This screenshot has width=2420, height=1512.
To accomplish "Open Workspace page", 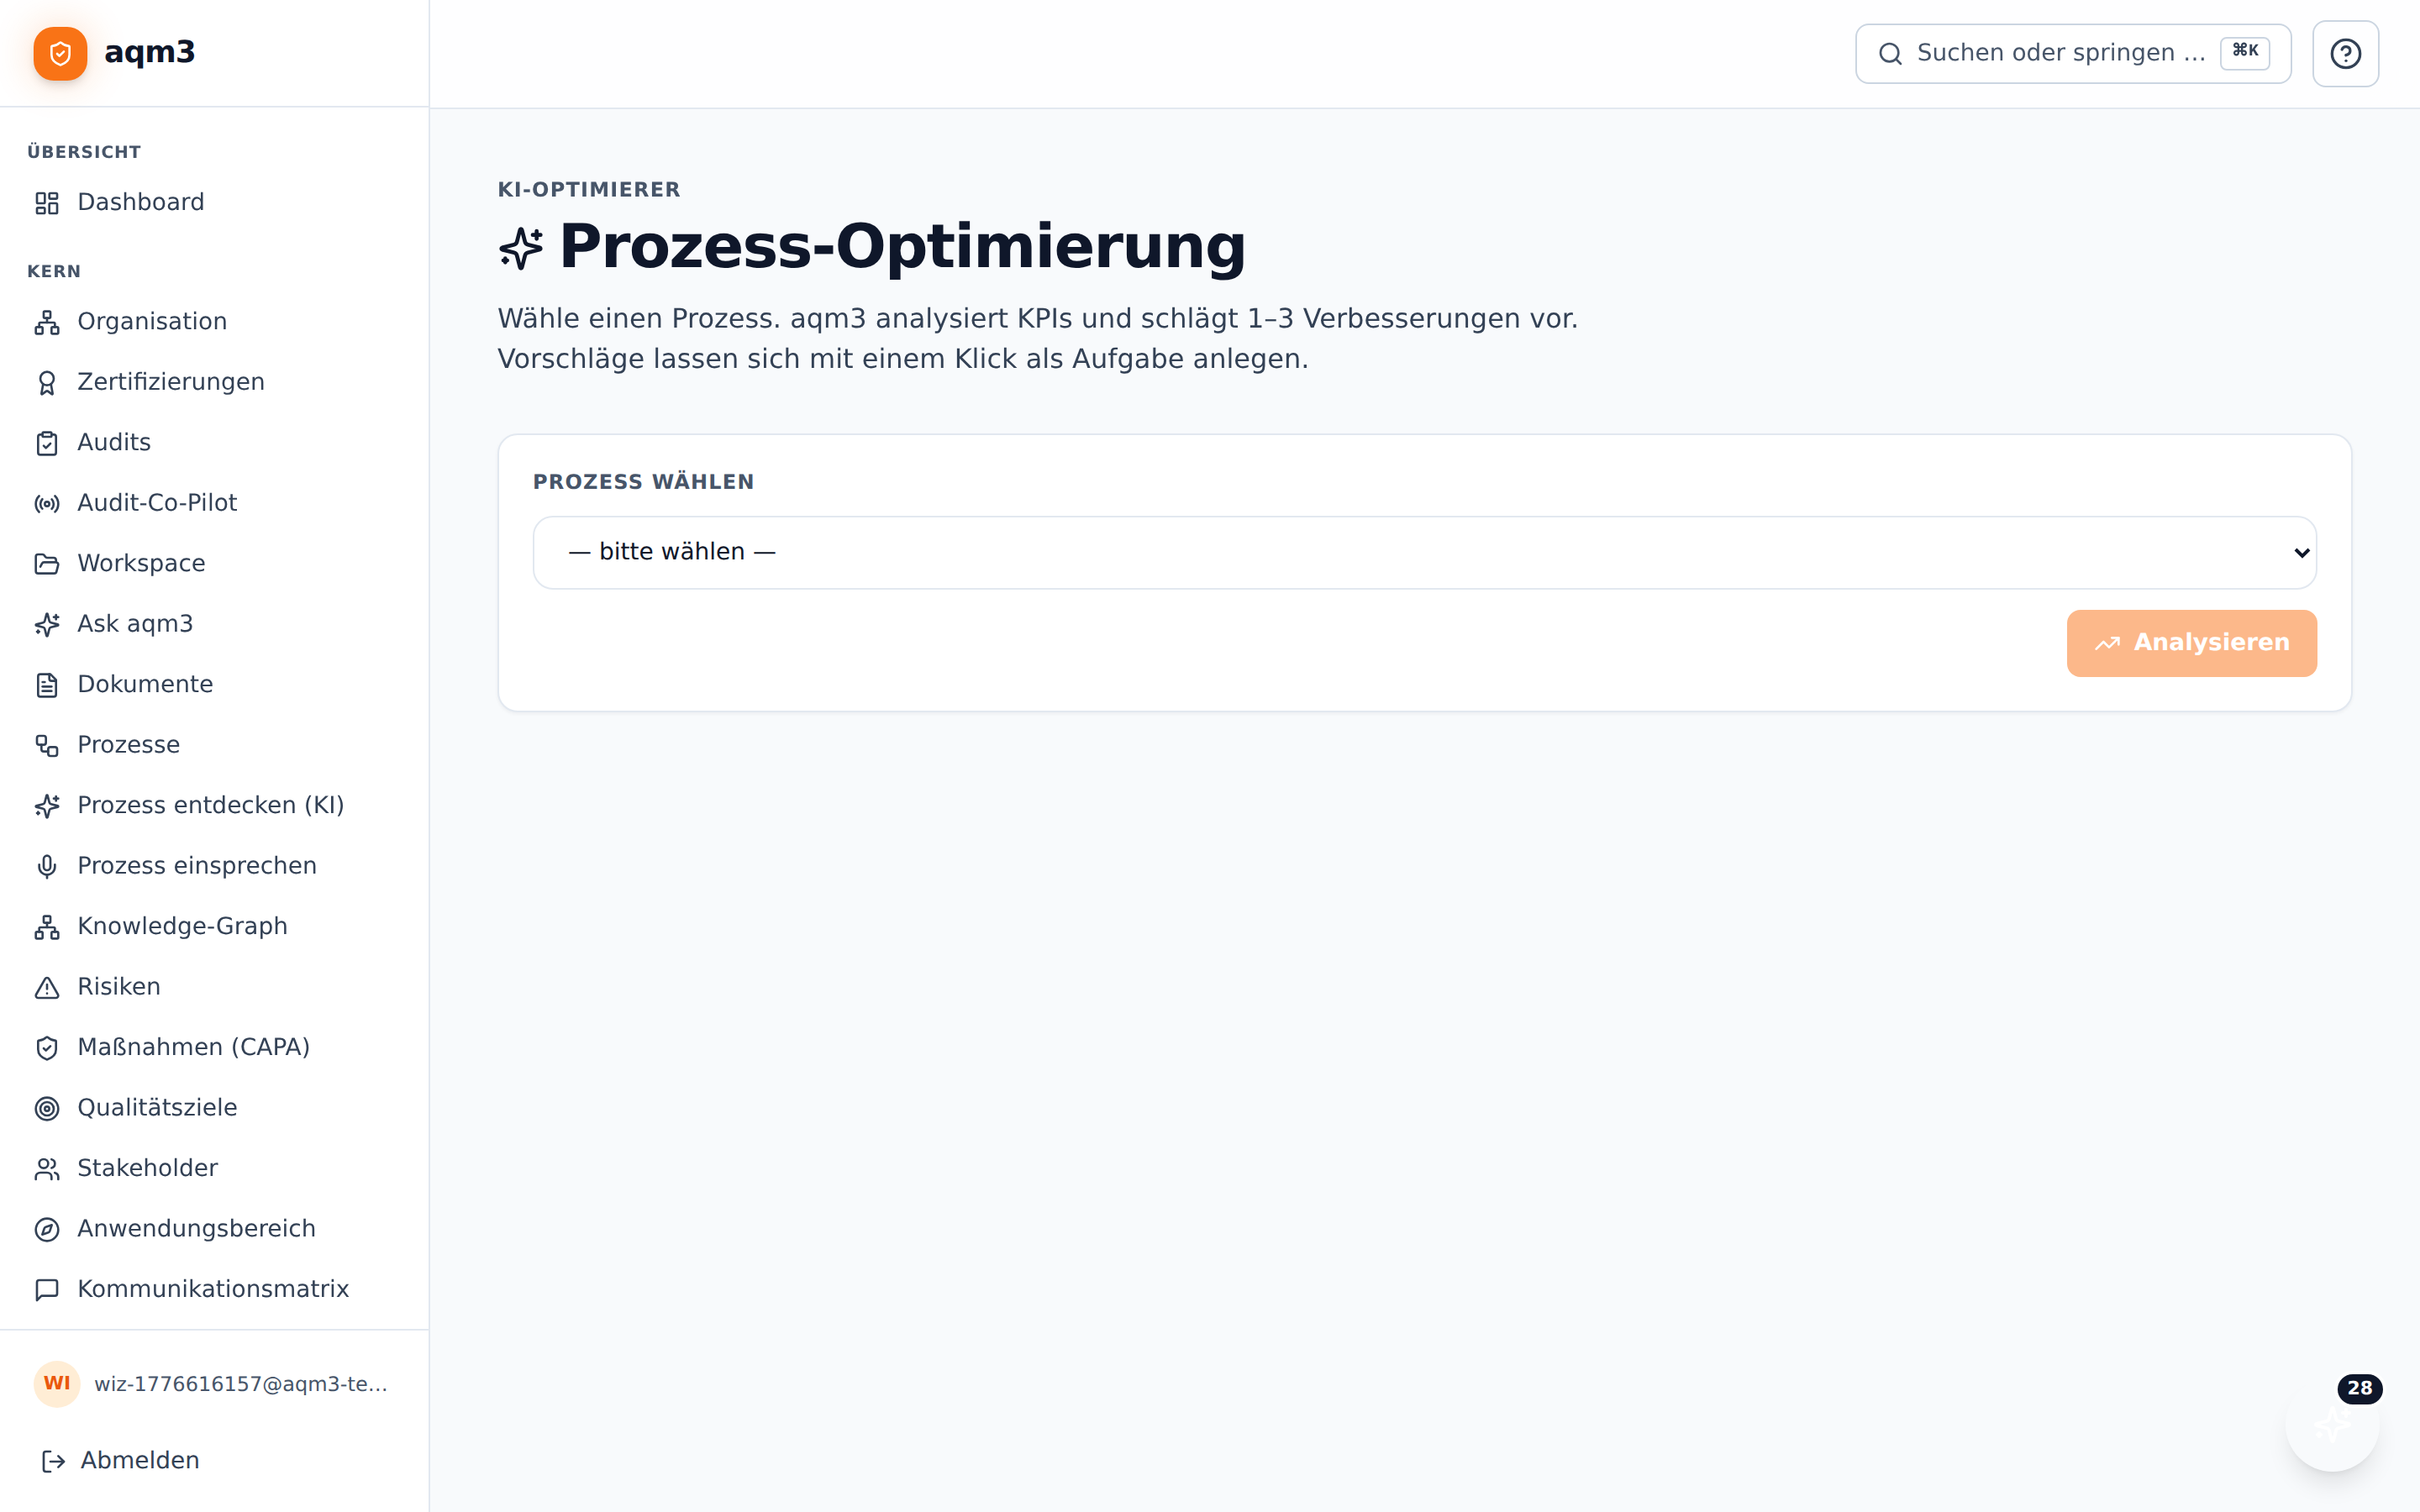I will 214,563.
